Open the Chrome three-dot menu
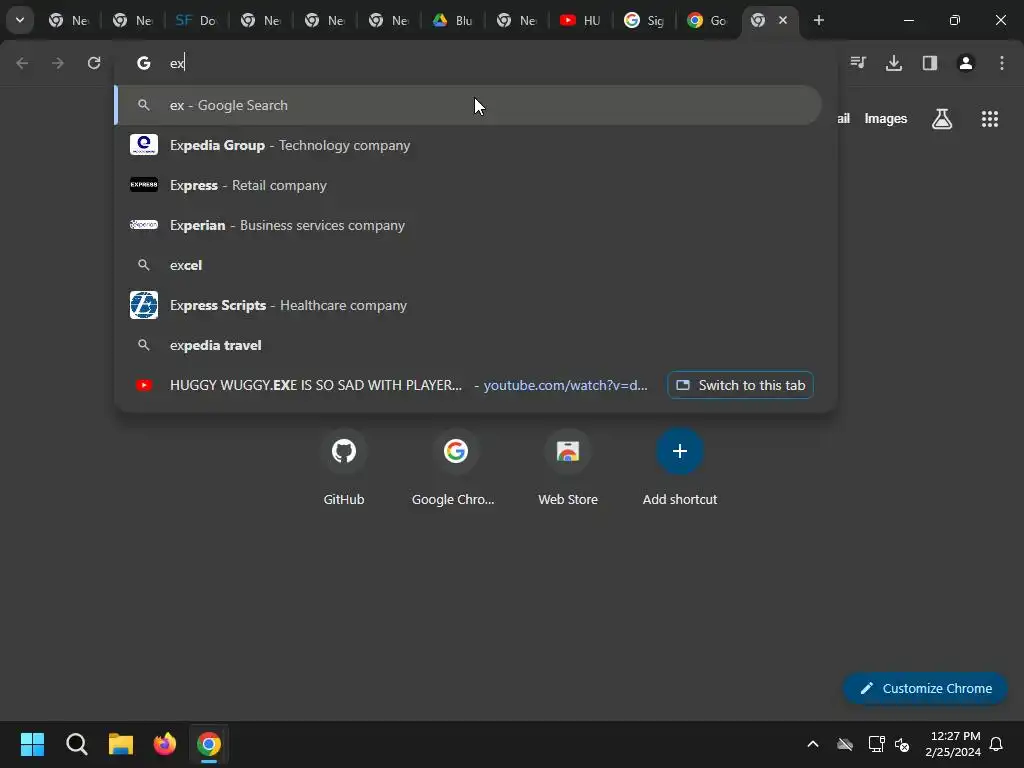This screenshot has height=768, width=1024. pyautogui.click(x=1002, y=63)
